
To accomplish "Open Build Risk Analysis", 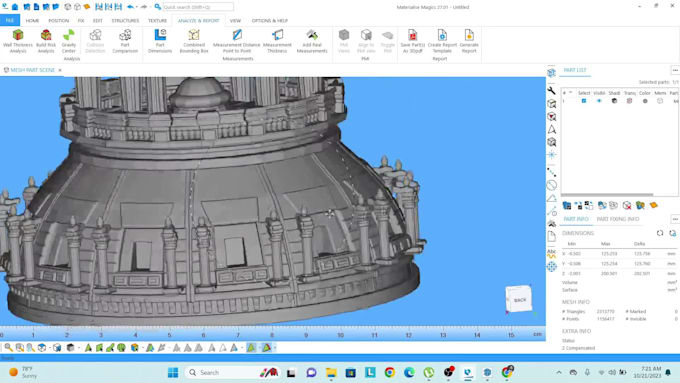I will click(x=46, y=41).
